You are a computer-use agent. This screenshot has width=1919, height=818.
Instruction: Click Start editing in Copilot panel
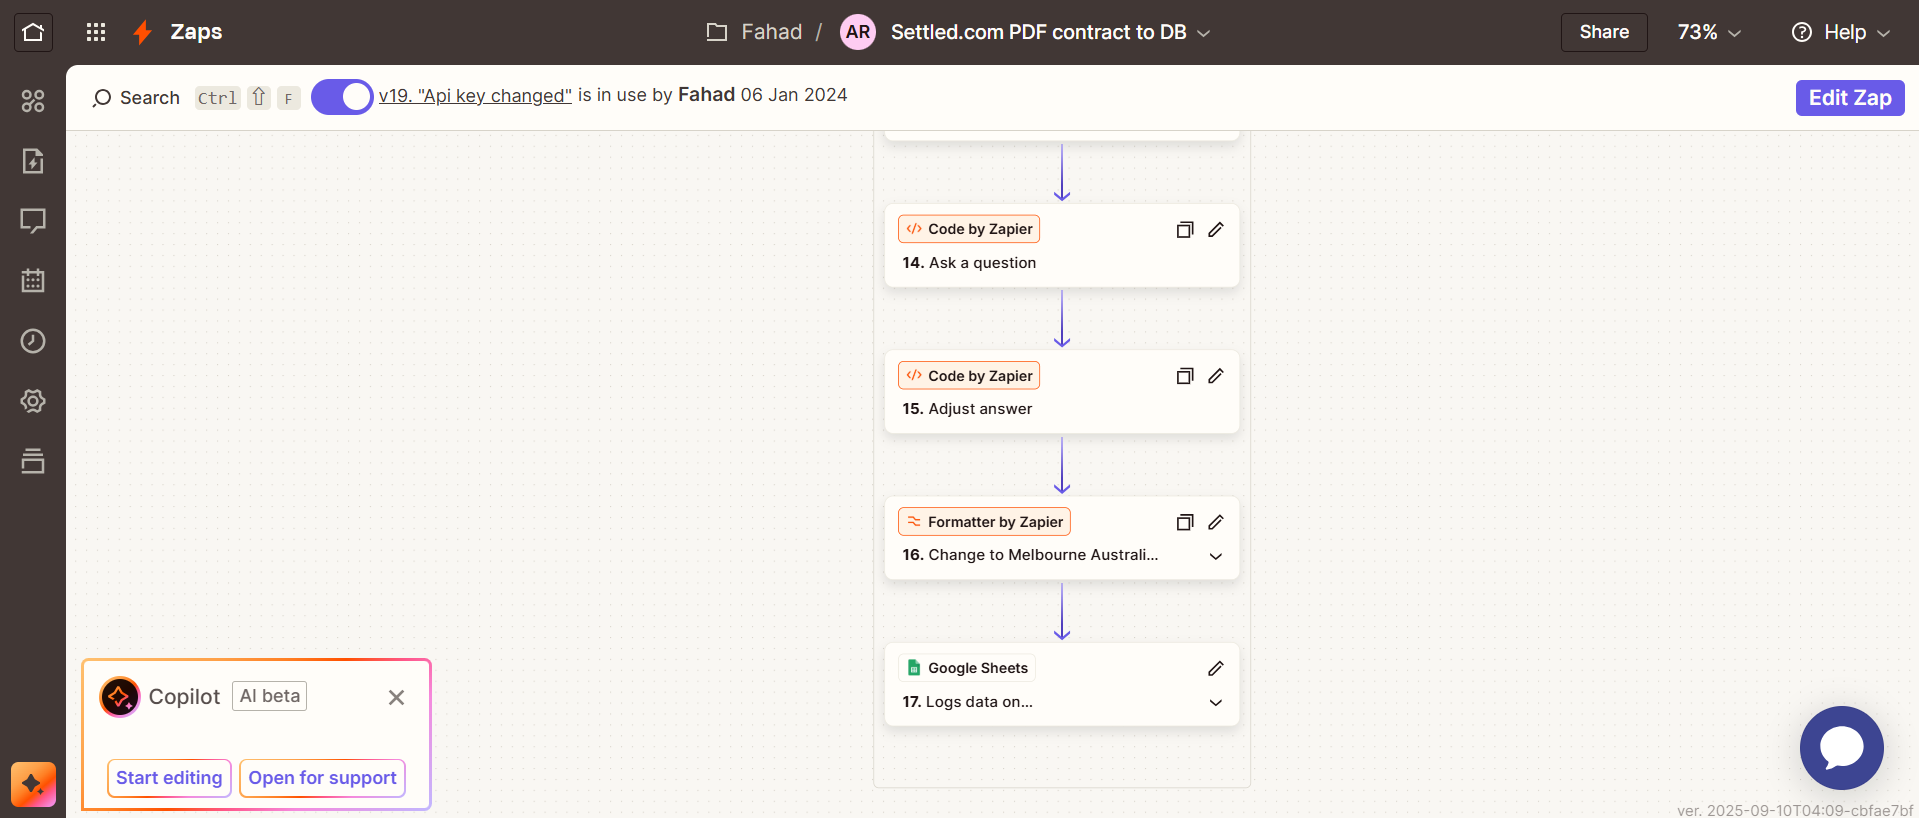(169, 778)
